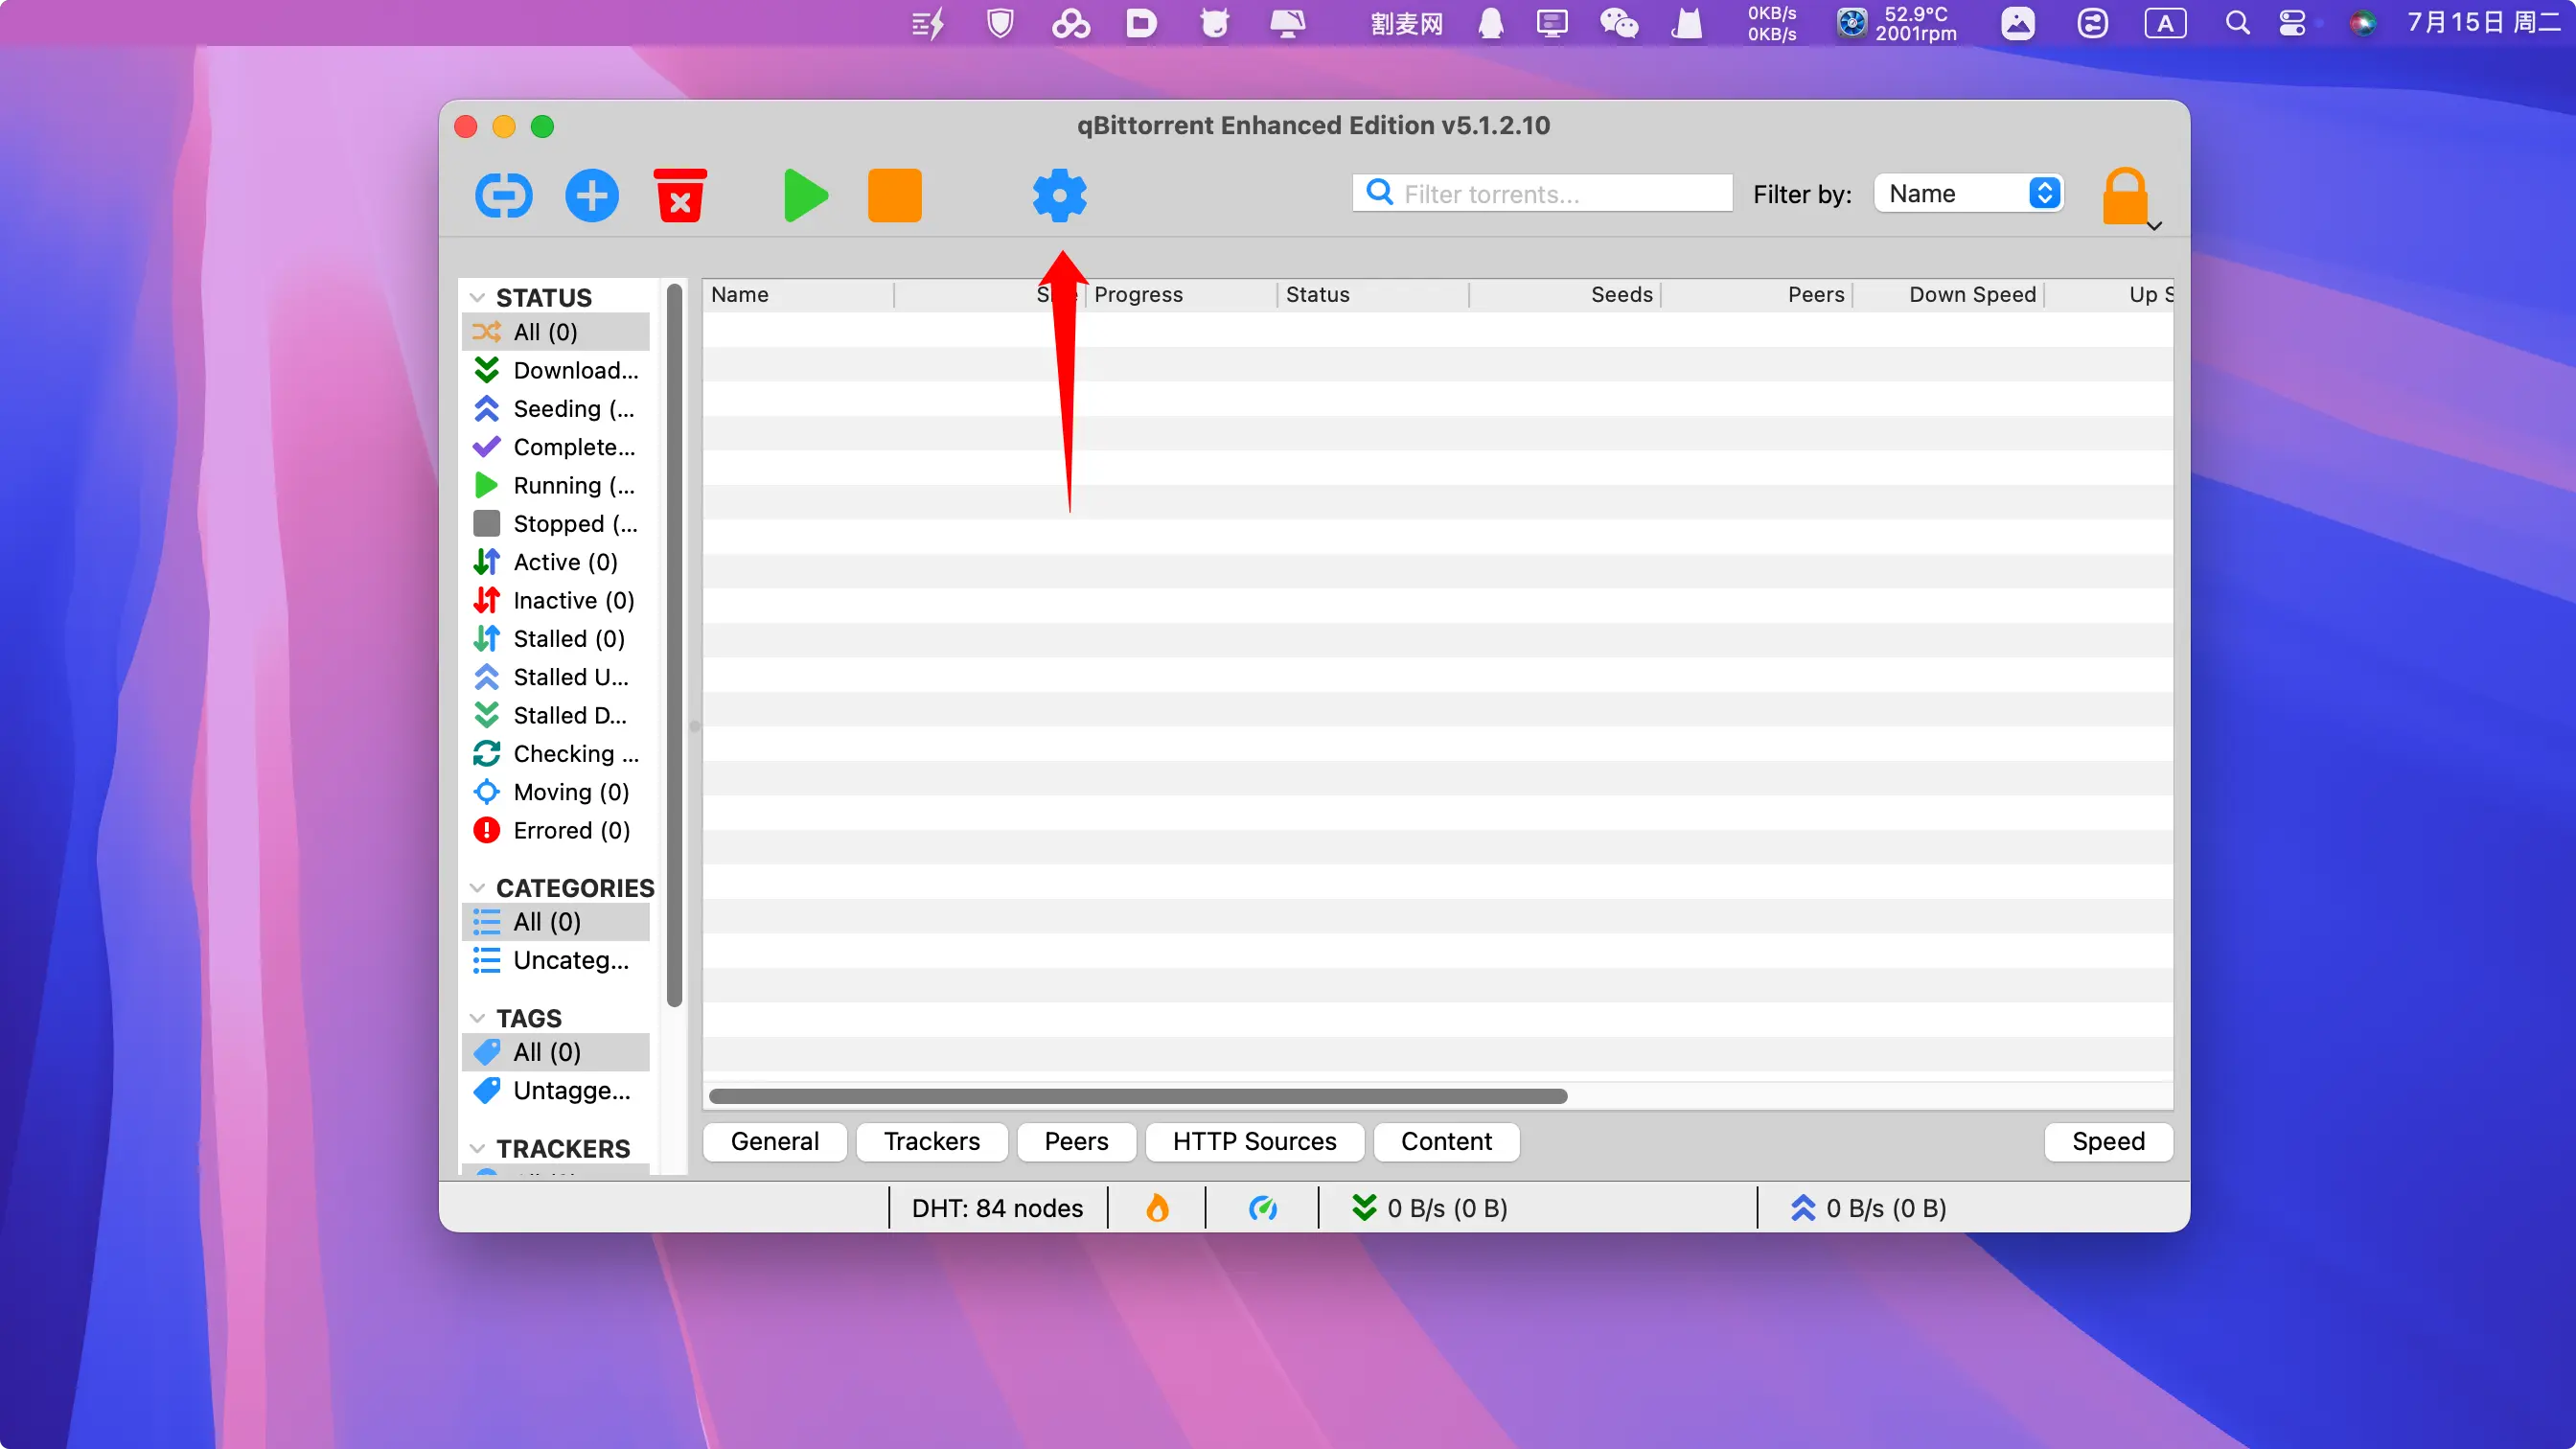Click the sidebar vertical scrollbar
Screen dimensions: 2576x1449
pos(674,645)
